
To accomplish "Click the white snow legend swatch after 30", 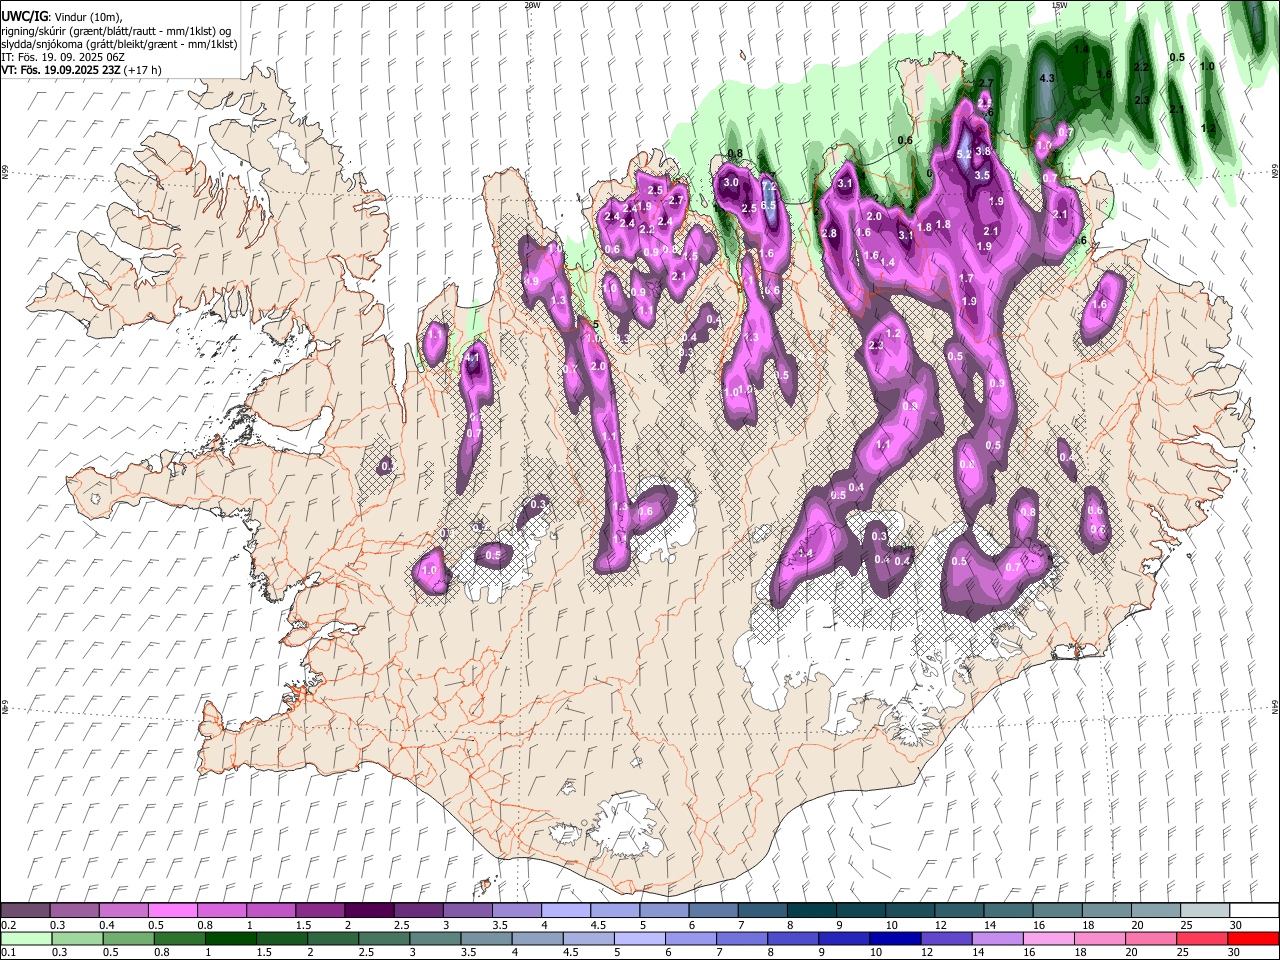I will coord(1255,911).
